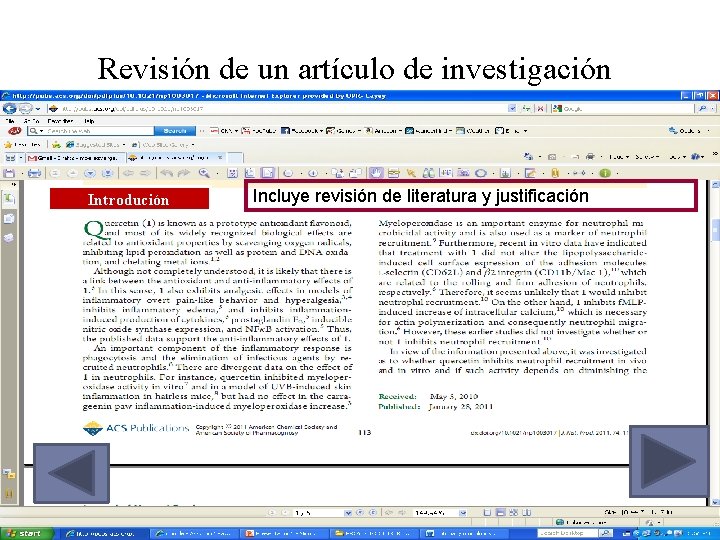Click the PDF undo arrow icon
Screen dimensions: 720x540
166,173
